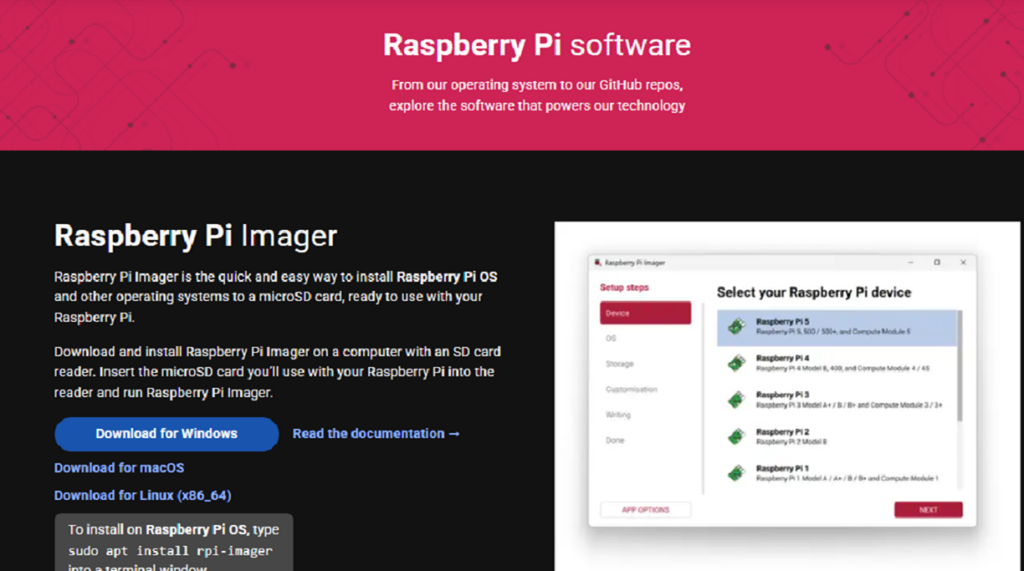Select the Done step in Imager sidebar

pos(615,440)
